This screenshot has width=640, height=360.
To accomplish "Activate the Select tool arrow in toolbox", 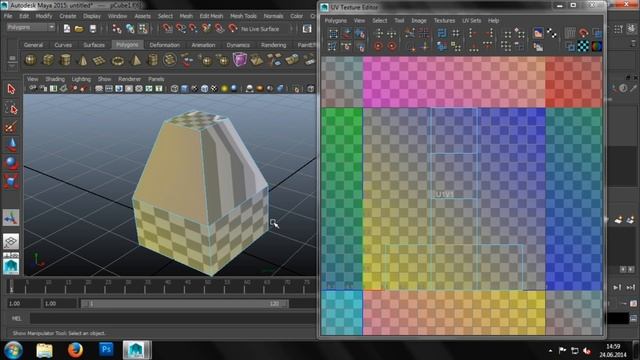I will point(11,89).
